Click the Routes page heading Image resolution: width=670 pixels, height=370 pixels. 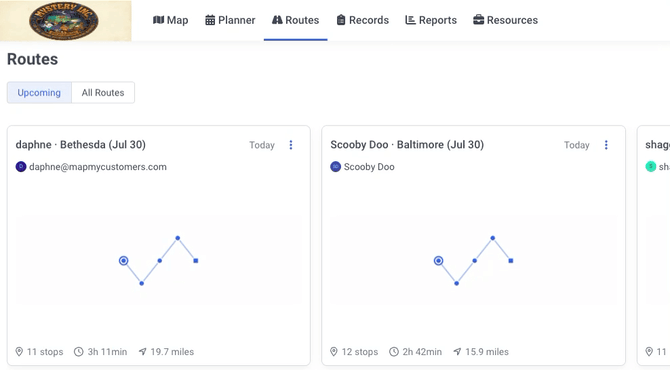[32, 59]
